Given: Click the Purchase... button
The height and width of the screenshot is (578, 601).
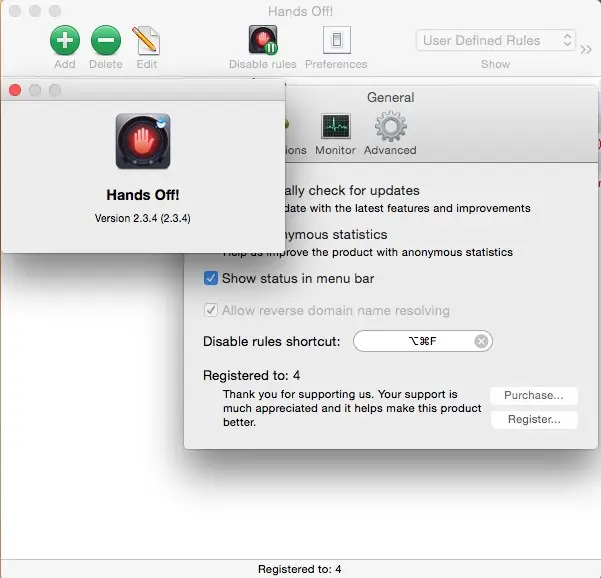Looking at the screenshot, I should pyautogui.click(x=534, y=395).
